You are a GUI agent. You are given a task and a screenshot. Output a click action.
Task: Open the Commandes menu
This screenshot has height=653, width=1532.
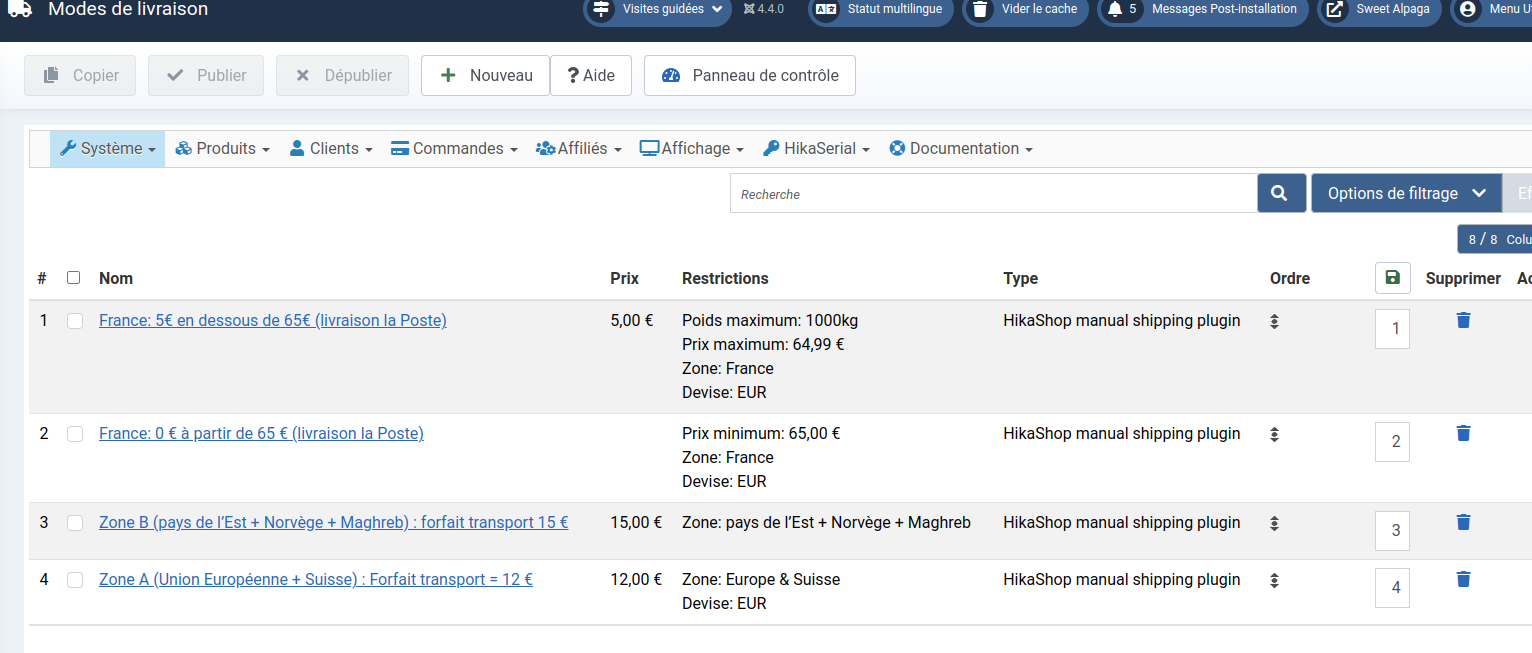click(454, 149)
